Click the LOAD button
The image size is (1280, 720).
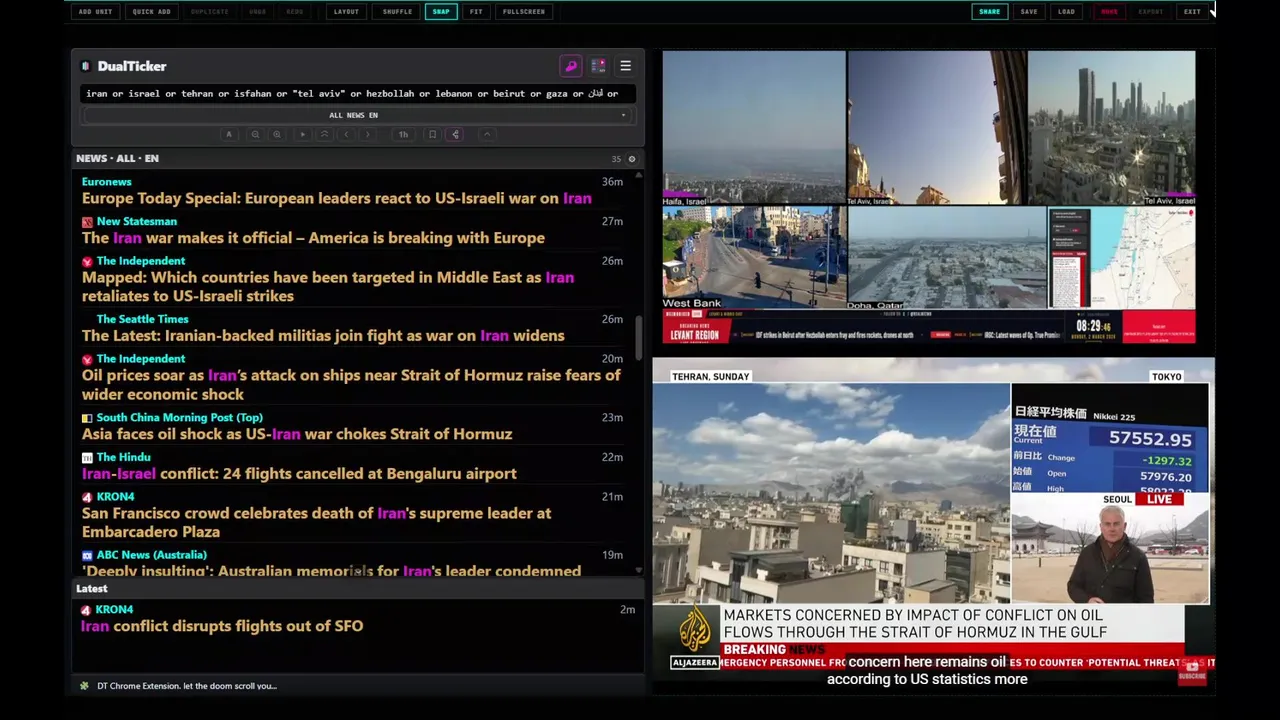pyautogui.click(x=1067, y=12)
